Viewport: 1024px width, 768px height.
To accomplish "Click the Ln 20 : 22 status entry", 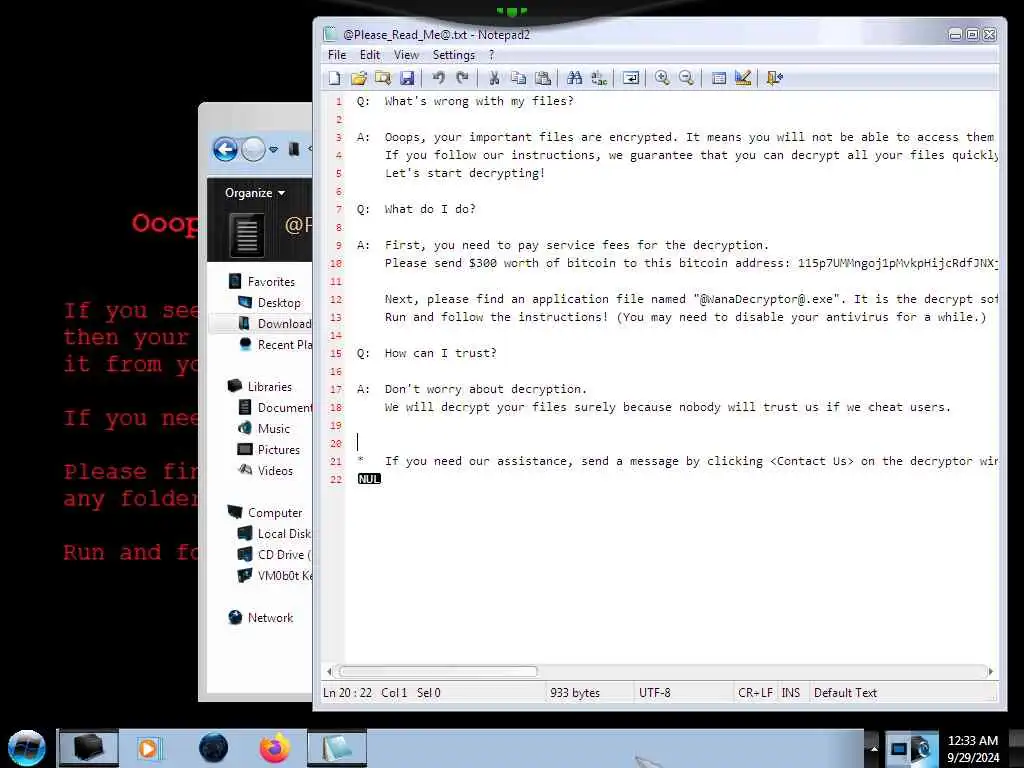I will pos(347,693).
